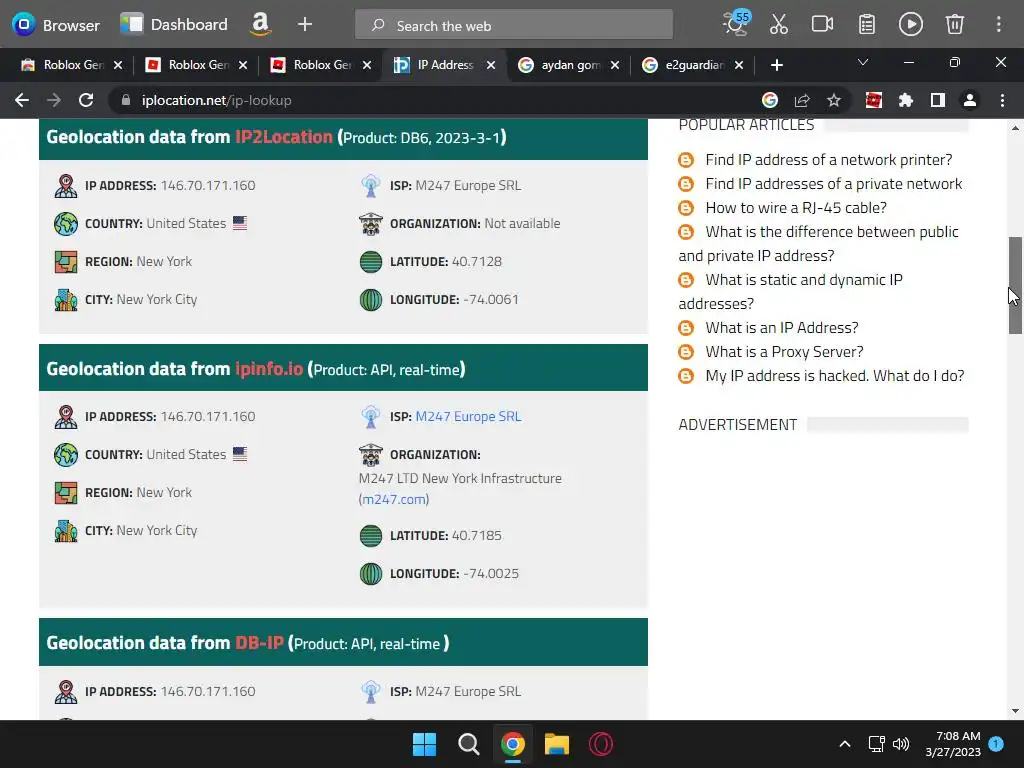Screen dimensions: 1024x768
Task: Click the M247 Europe SRL ISP link
Action: [x=468, y=417]
